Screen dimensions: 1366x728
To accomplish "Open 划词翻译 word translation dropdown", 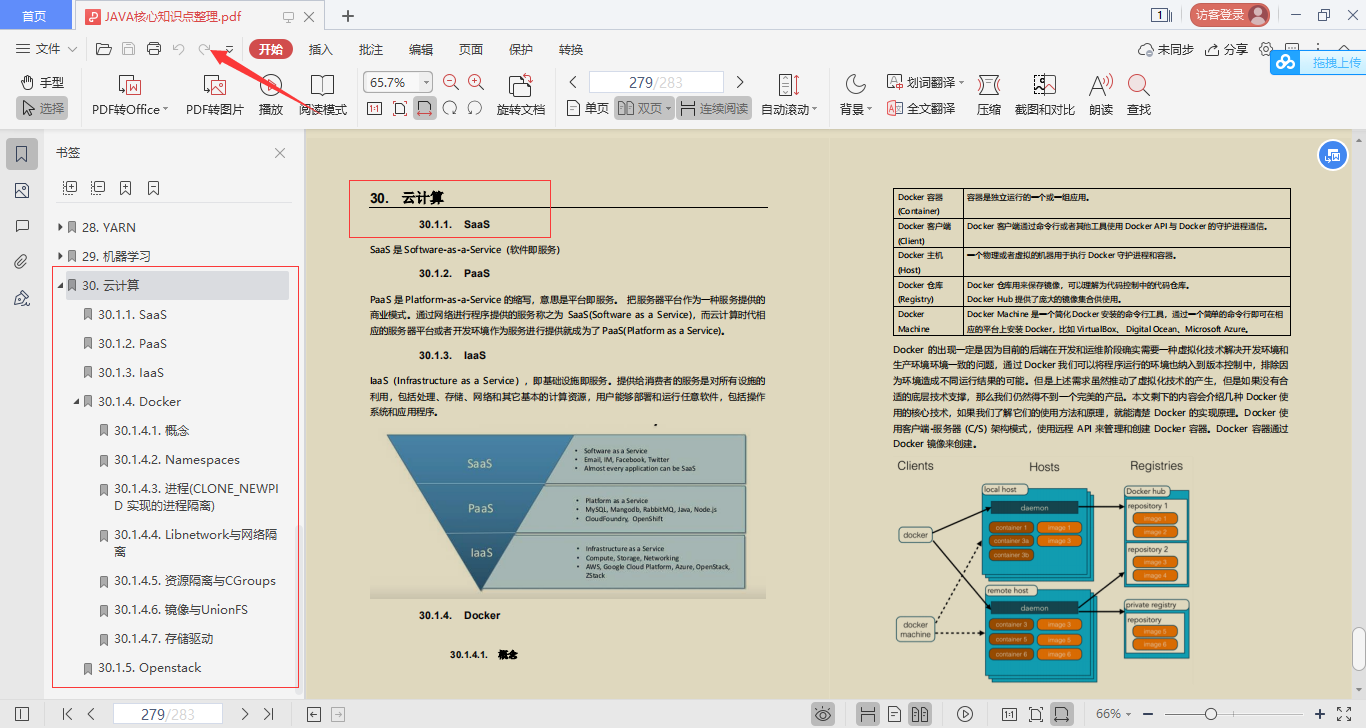I will [x=924, y=83].
